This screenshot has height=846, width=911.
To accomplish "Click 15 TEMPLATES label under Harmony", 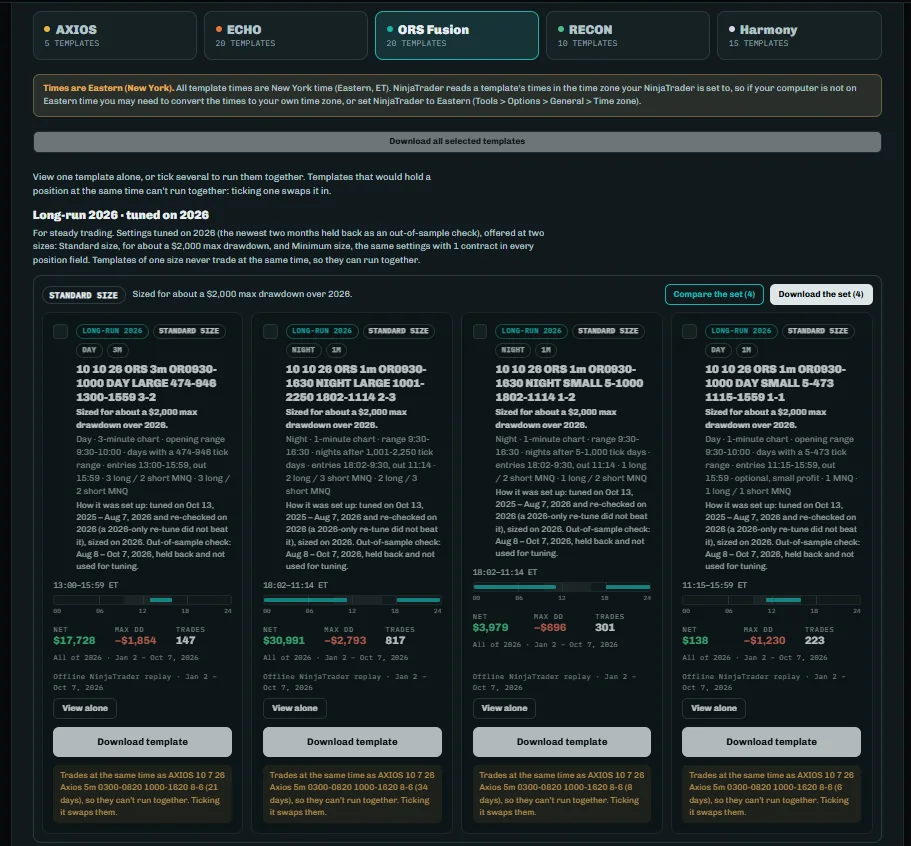I will (x=758, y=44).
